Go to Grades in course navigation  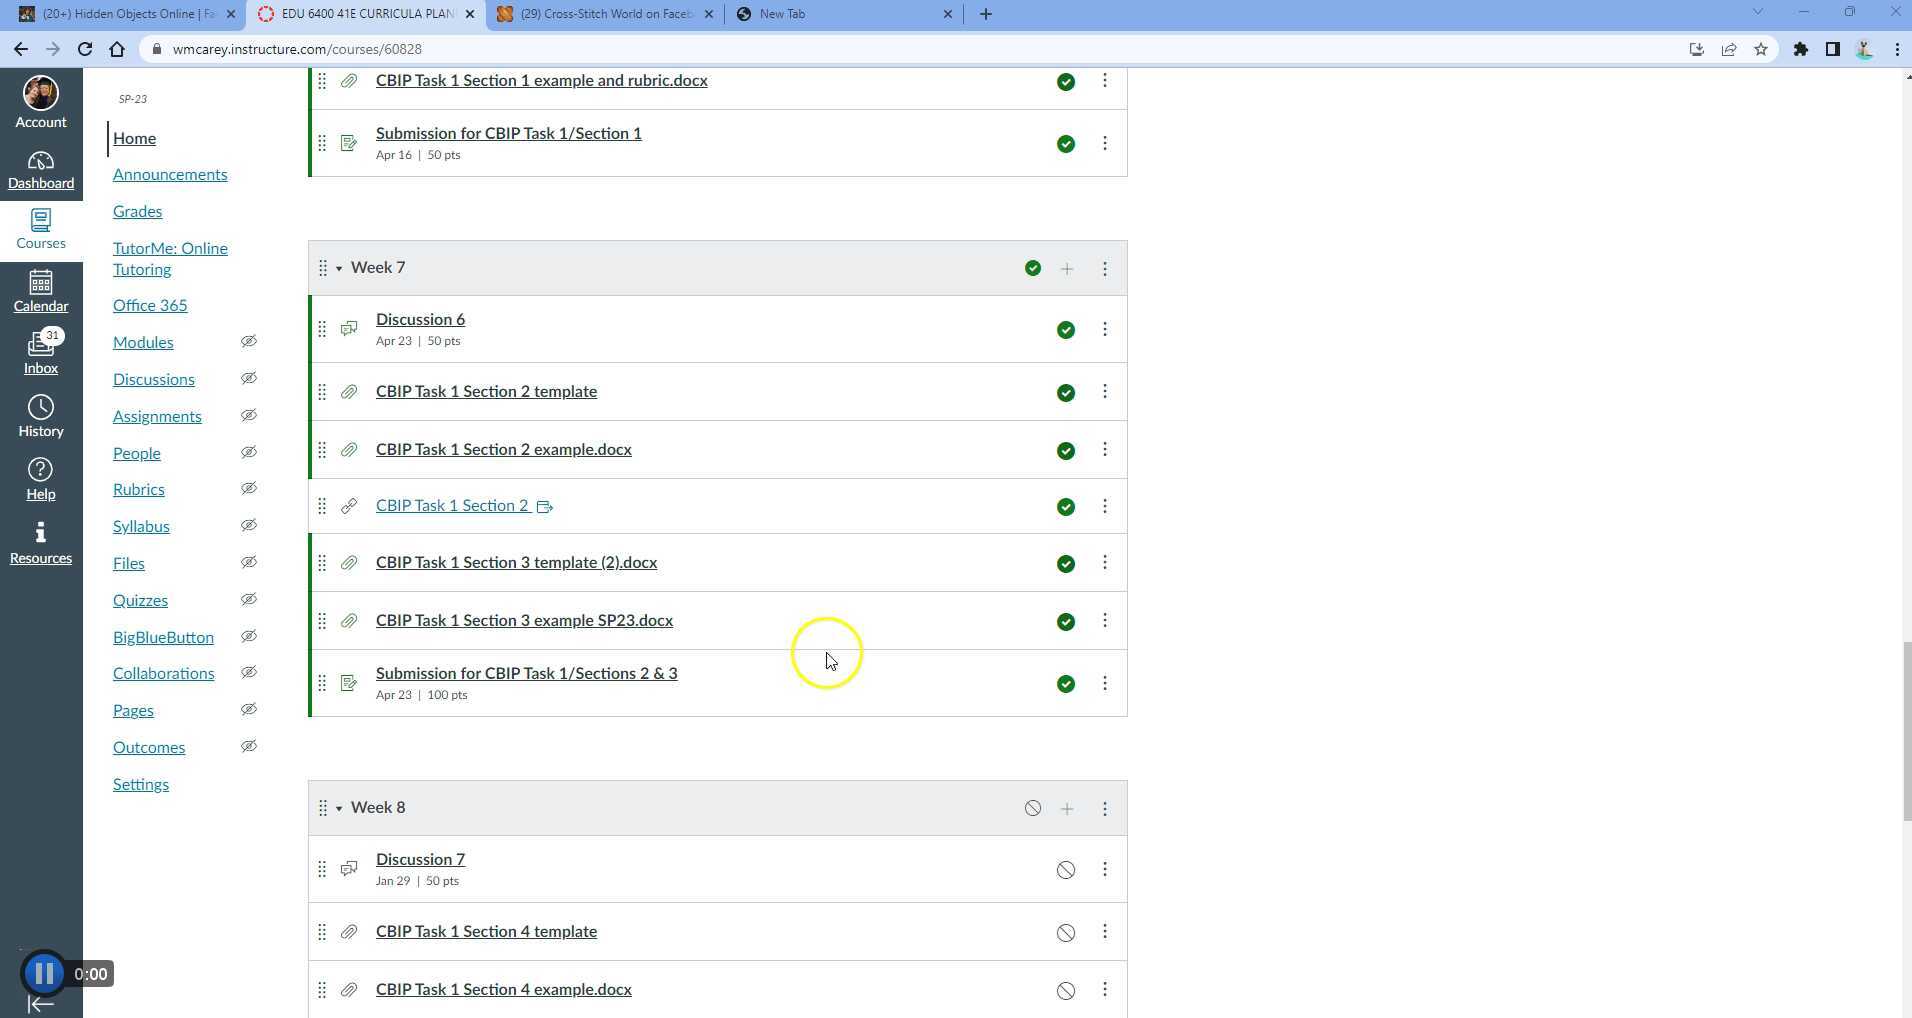pyautogui.click(x=137, y=211)
